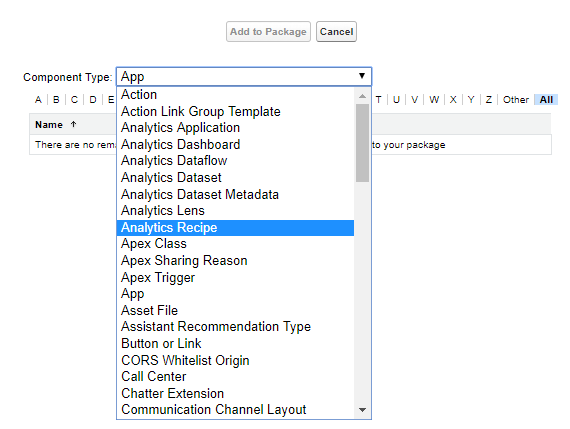Pick Analytics Dashboard from the list
This screenshot has width=570, height=429.
pos(235,144)
